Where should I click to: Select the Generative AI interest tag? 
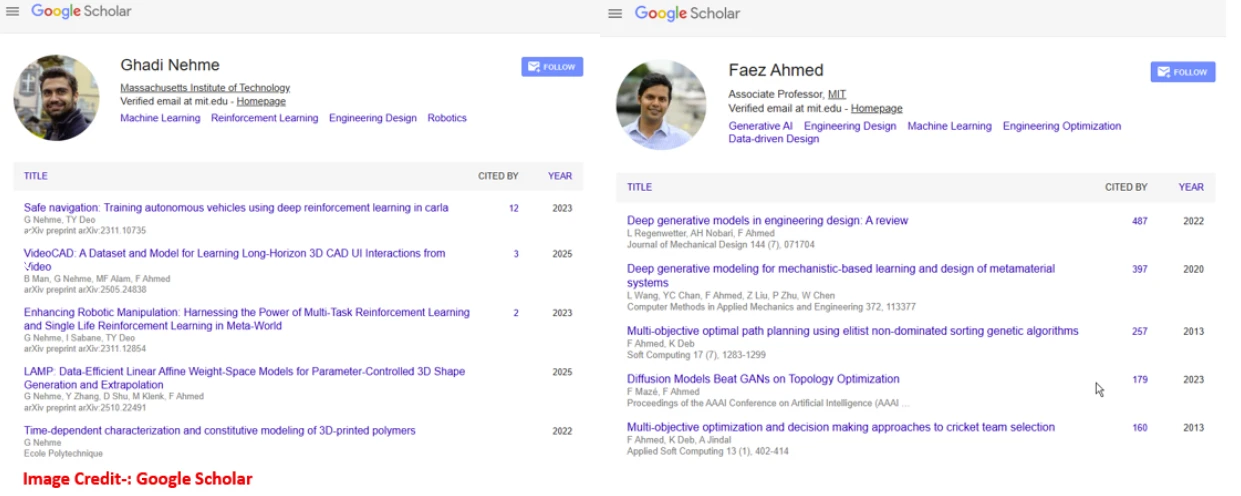(x=760, y=126)
